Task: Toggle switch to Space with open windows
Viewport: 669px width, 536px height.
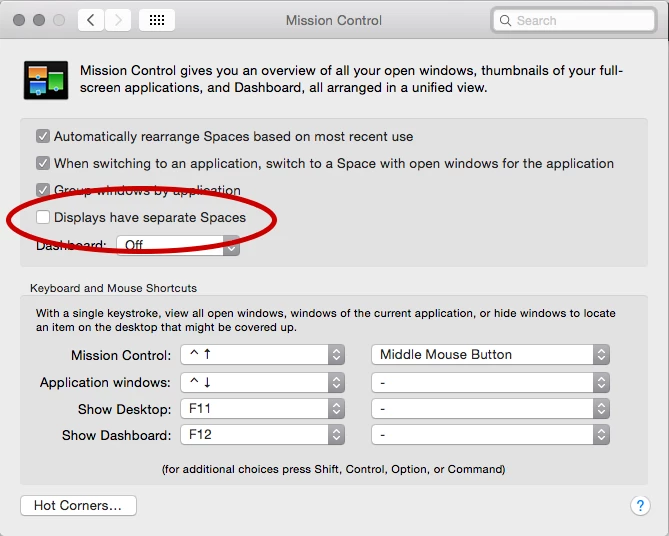Action: [x=43, y=163]
